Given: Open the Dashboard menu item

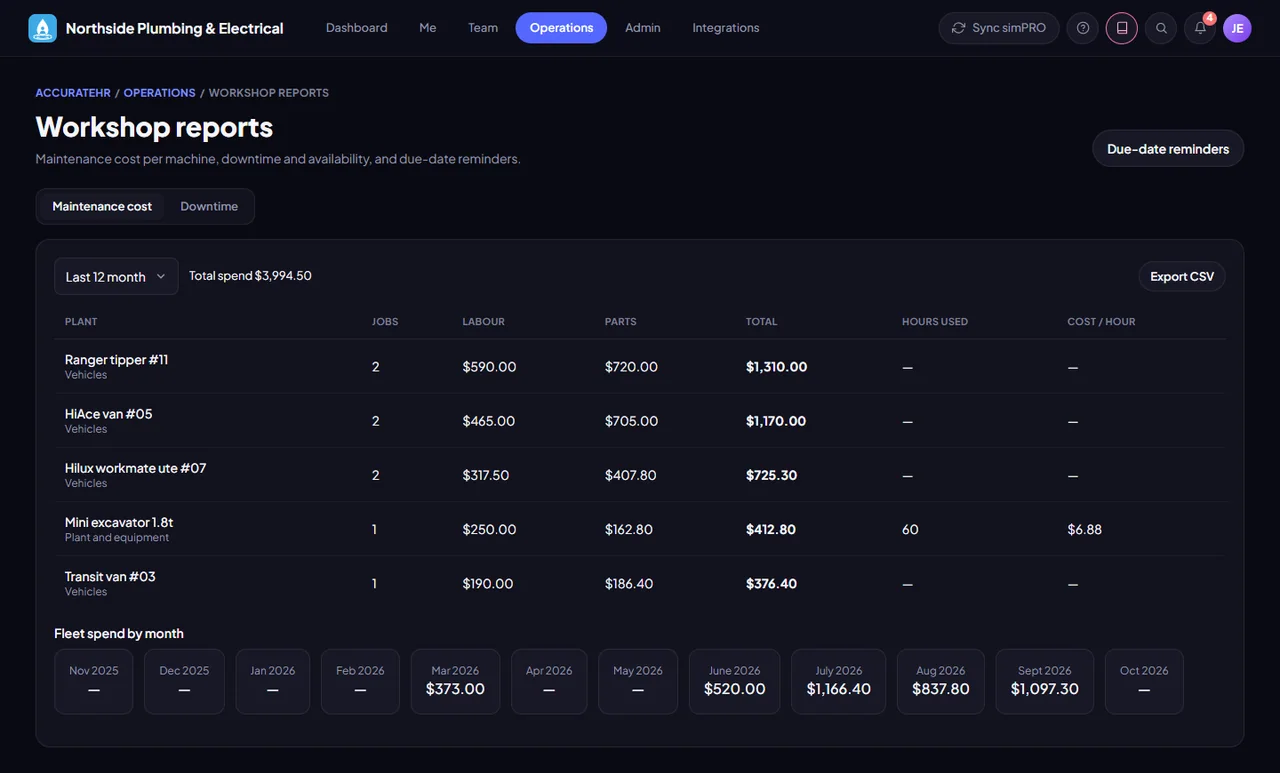Looking at the screenshot, I should 357,28.
